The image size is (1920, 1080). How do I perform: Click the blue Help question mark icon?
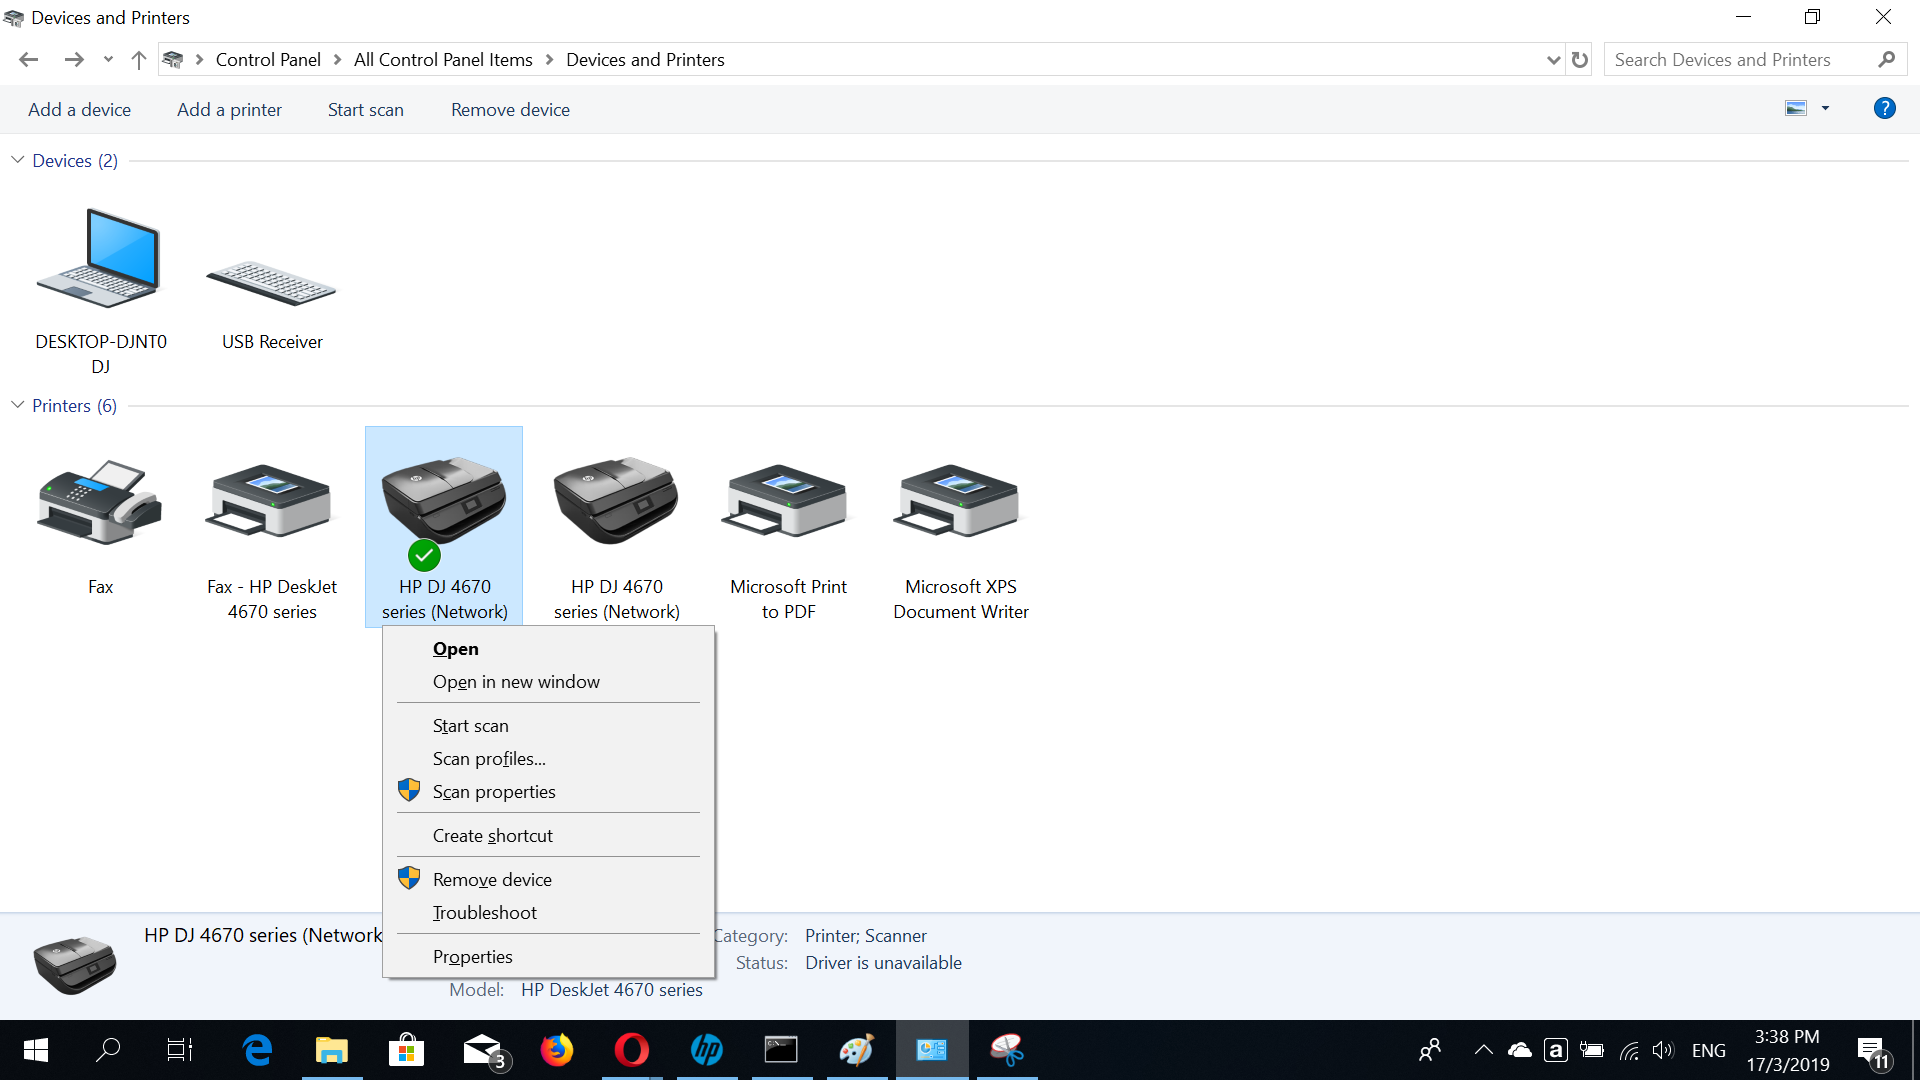point(1884,109)
